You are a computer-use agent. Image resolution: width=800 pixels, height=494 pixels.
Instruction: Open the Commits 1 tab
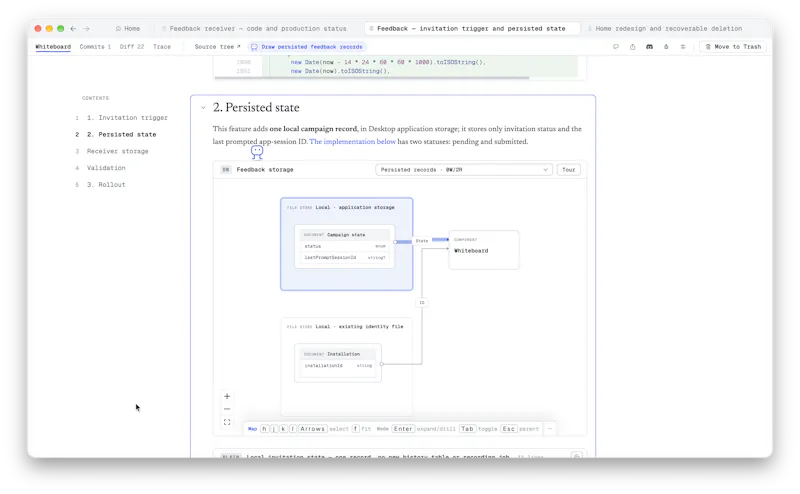click(95, 46)
